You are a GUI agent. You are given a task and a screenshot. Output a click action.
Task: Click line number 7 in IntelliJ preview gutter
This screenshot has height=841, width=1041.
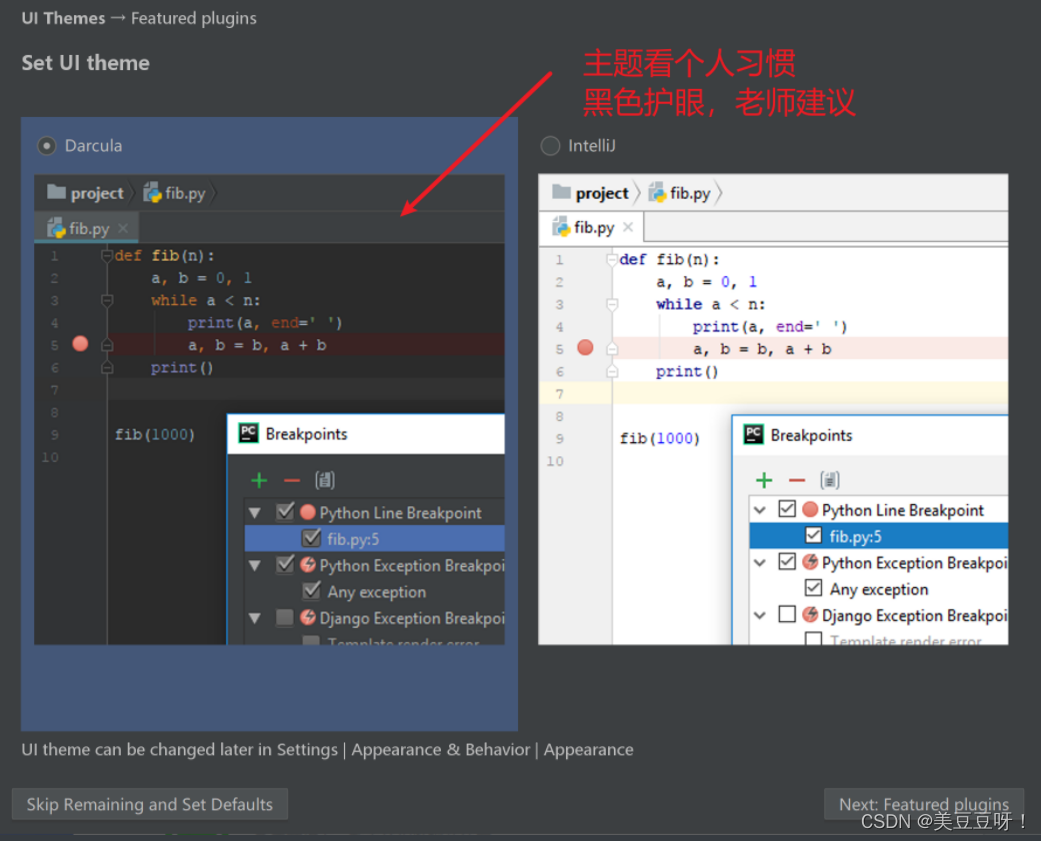(x=560, y=394)
